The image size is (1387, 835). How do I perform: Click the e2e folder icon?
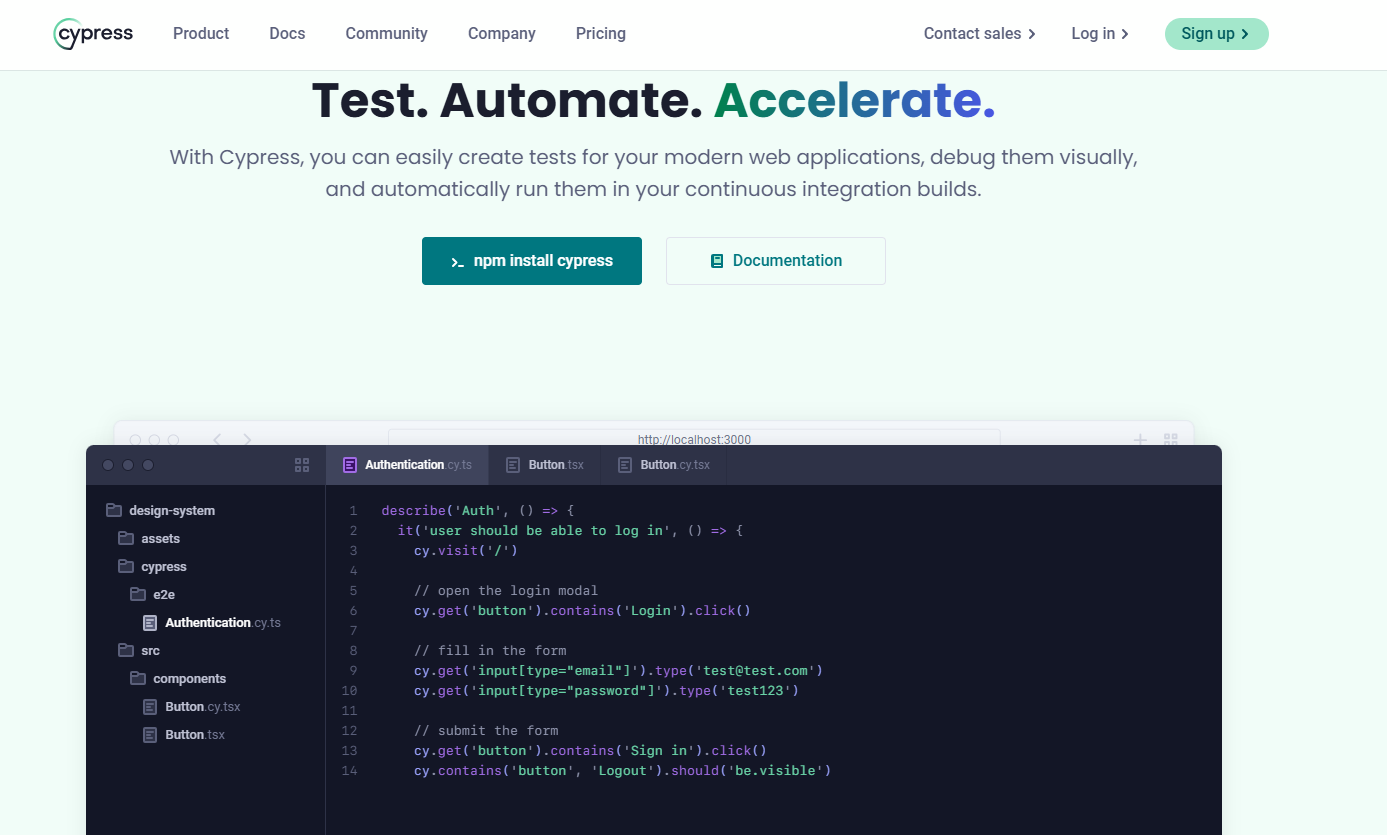click(137, 594)
